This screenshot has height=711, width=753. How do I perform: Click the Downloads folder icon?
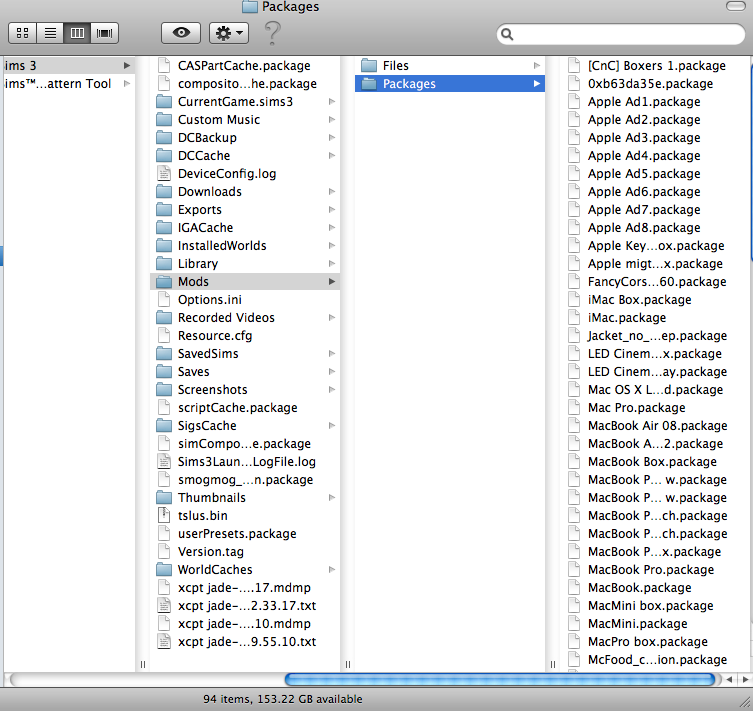click(164, 192)
